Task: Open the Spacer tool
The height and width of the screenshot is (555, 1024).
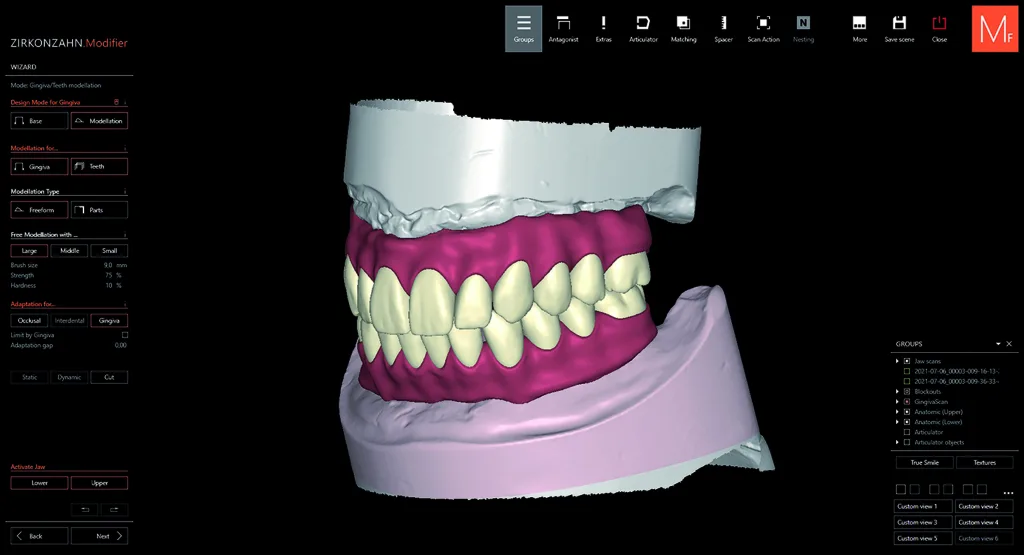Action: coord(723,29)
